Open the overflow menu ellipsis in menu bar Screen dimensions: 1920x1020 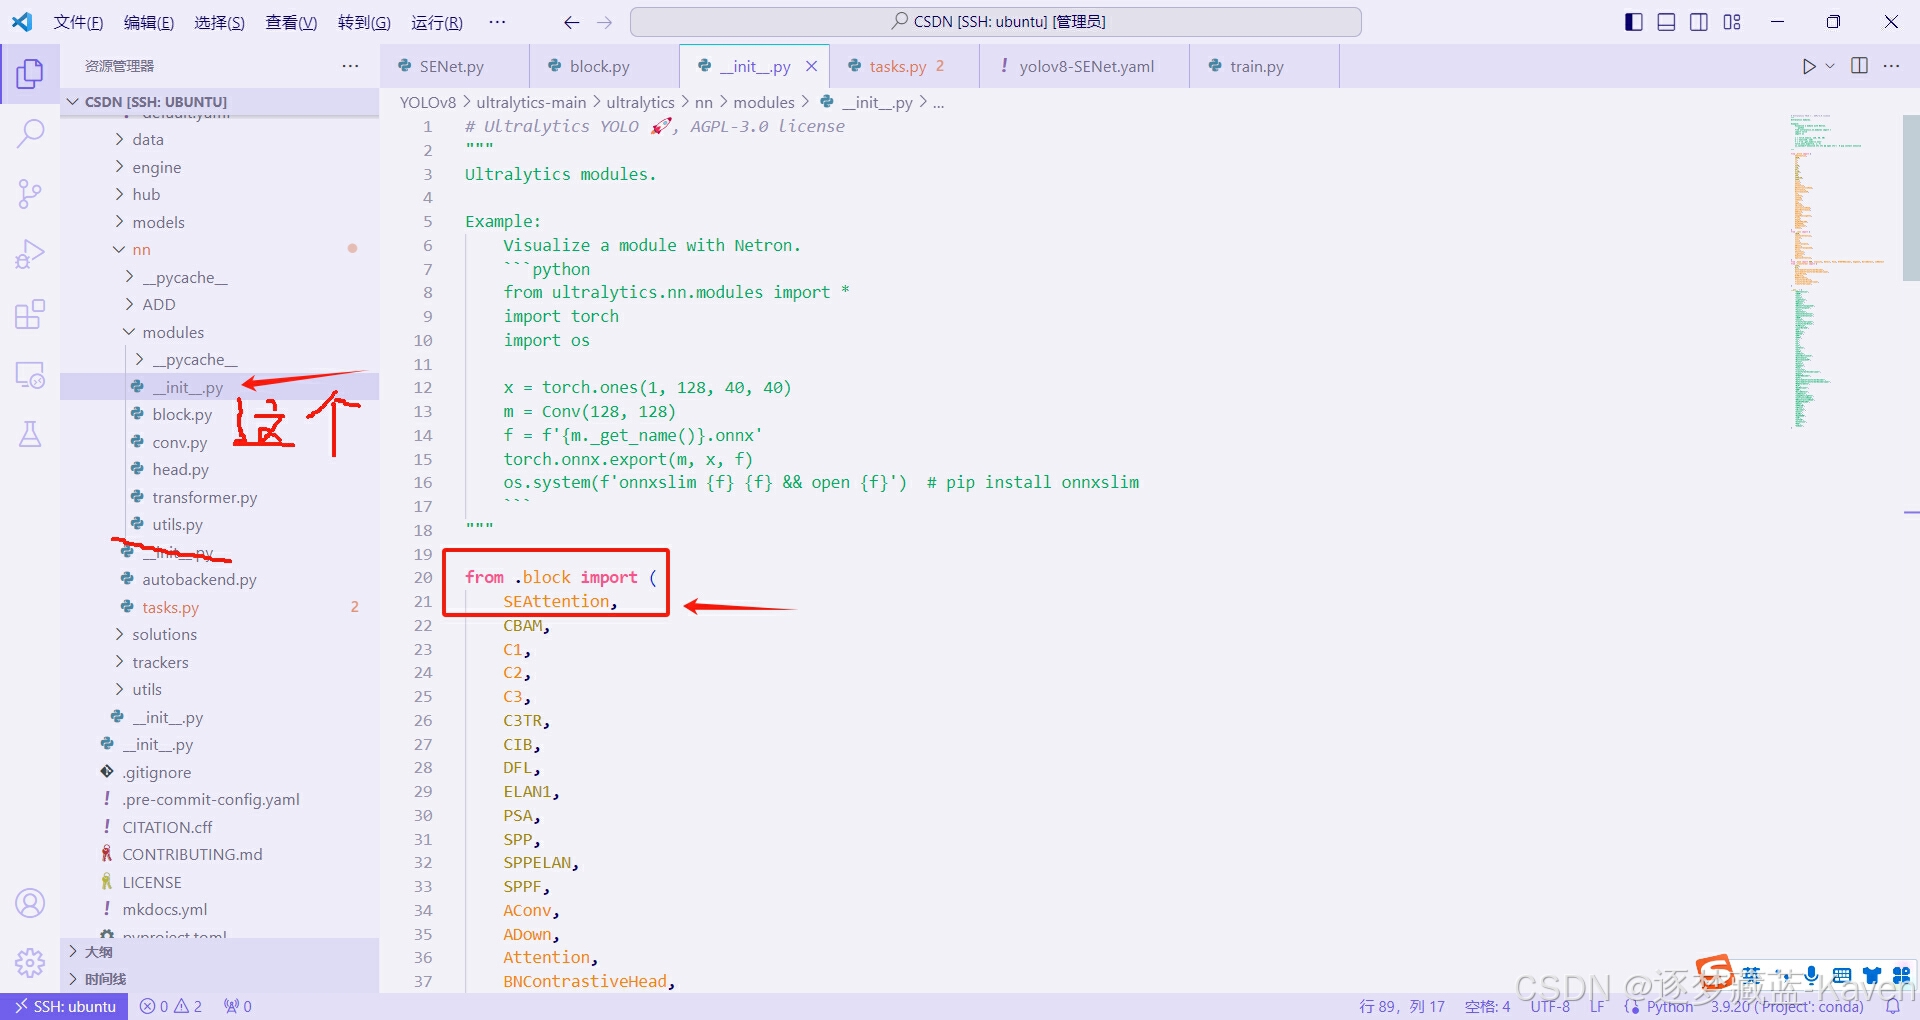497,22
